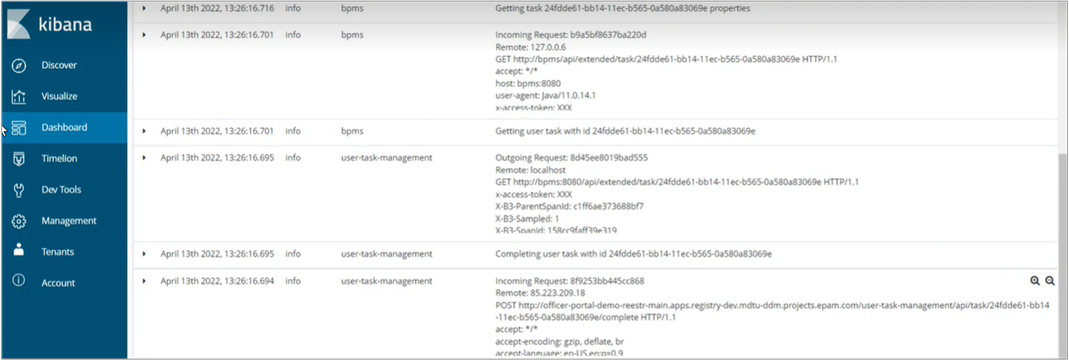Expand the Completing user task row
The image size is (1069, 360).
144,254
